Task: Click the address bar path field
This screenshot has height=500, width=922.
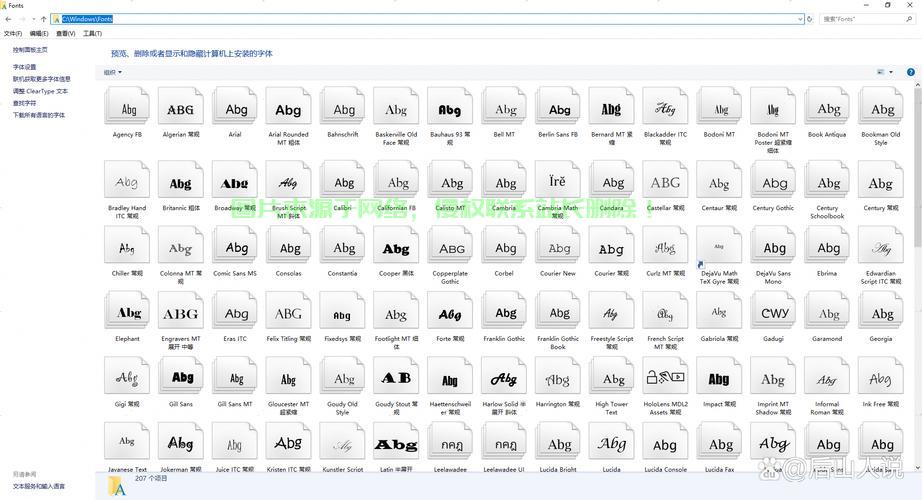Action: 427,19
